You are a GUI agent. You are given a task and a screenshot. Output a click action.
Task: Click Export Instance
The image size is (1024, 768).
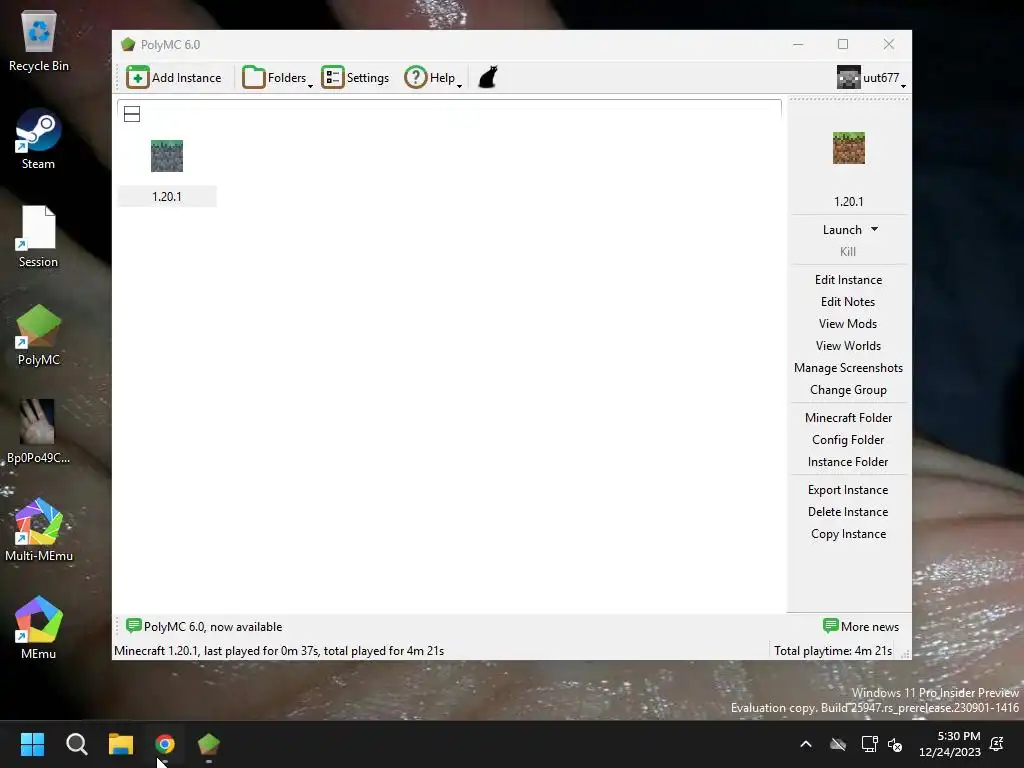848,490
